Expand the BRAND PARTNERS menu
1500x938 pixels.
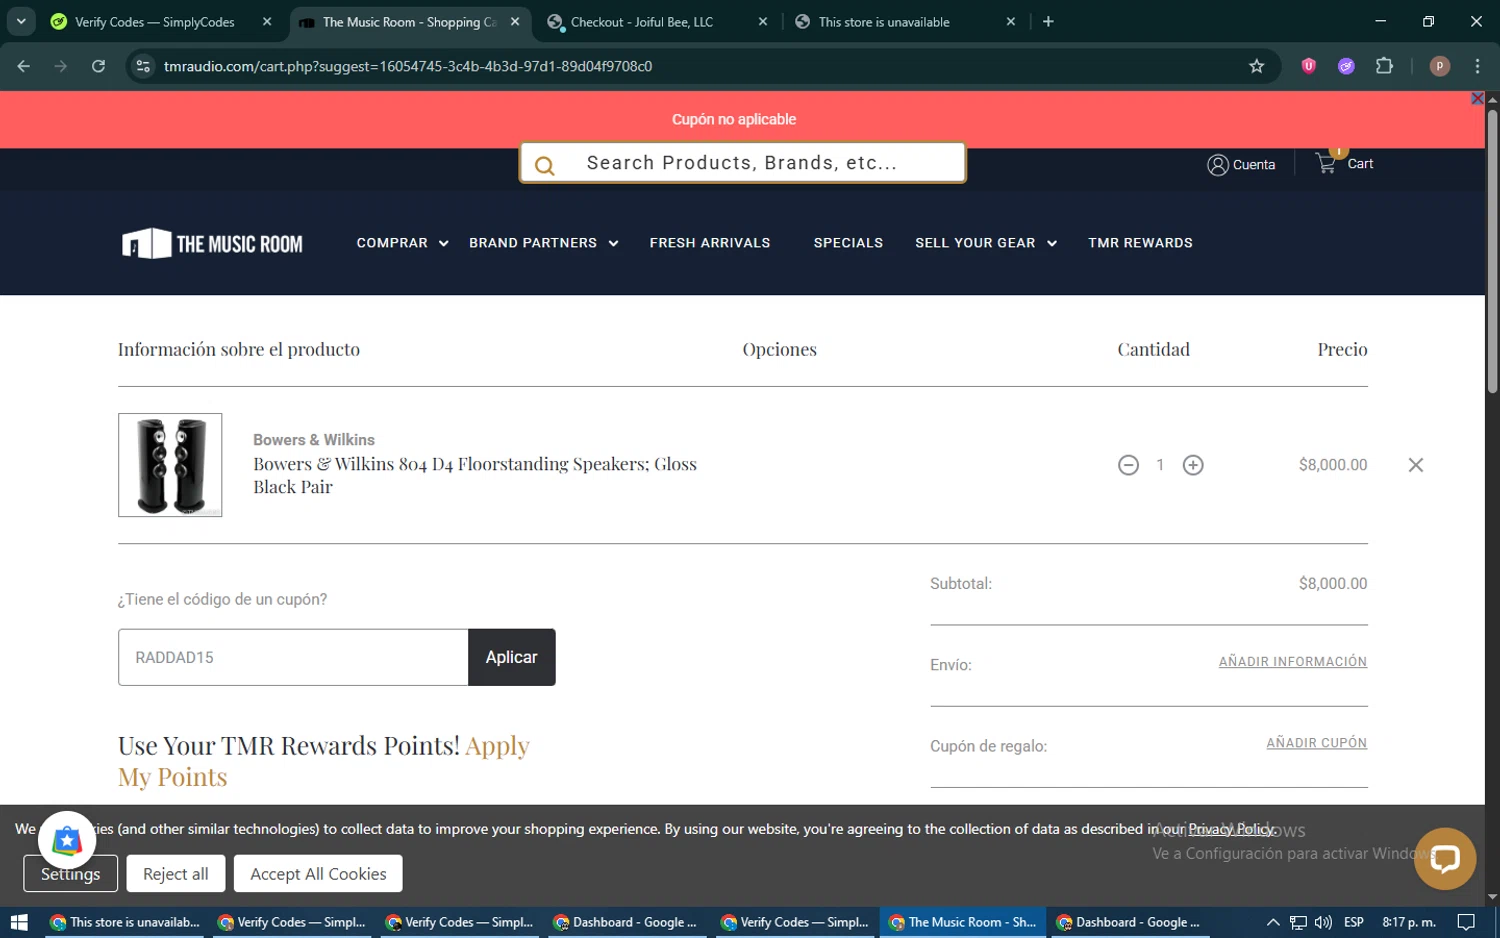pyautogui.click(x=544, y=243)
